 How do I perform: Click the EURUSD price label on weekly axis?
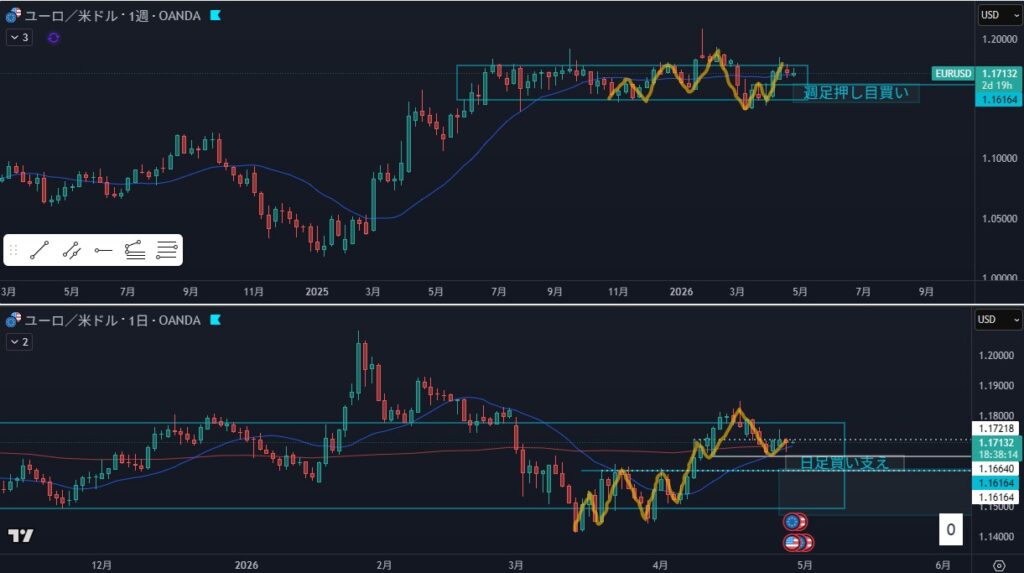click(952, 73)
